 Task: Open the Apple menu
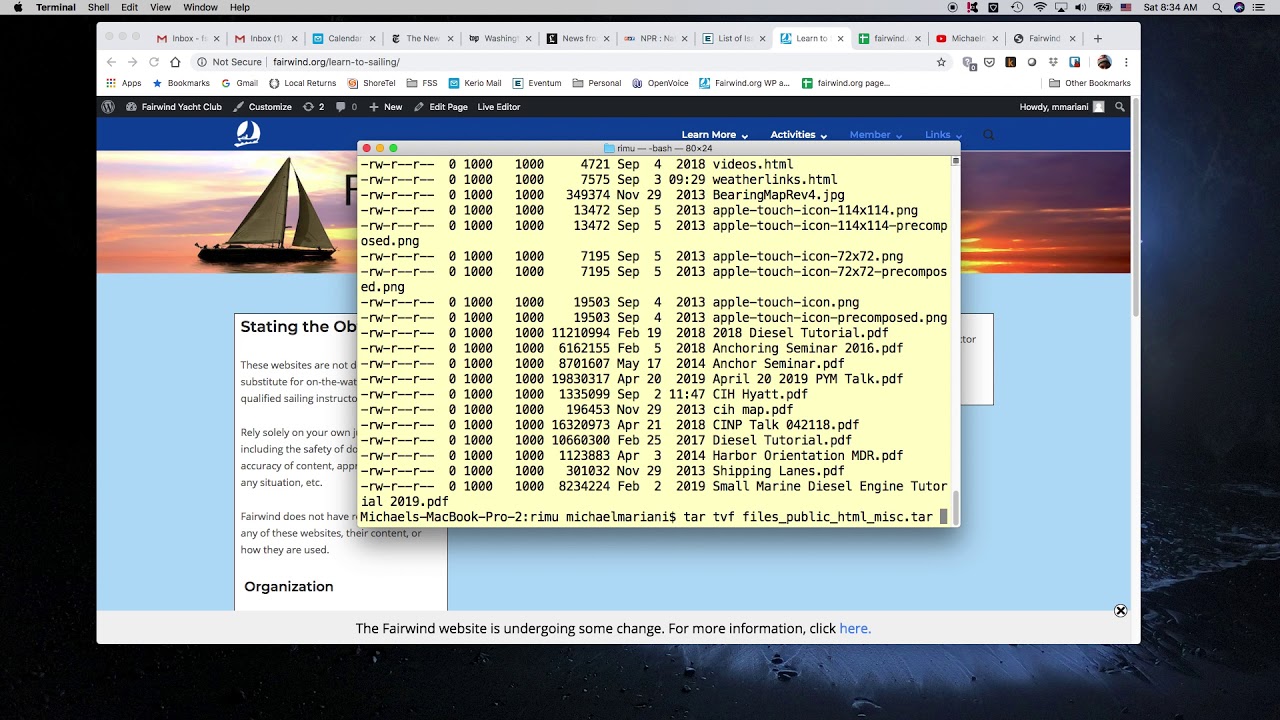[x=17, y=7]
